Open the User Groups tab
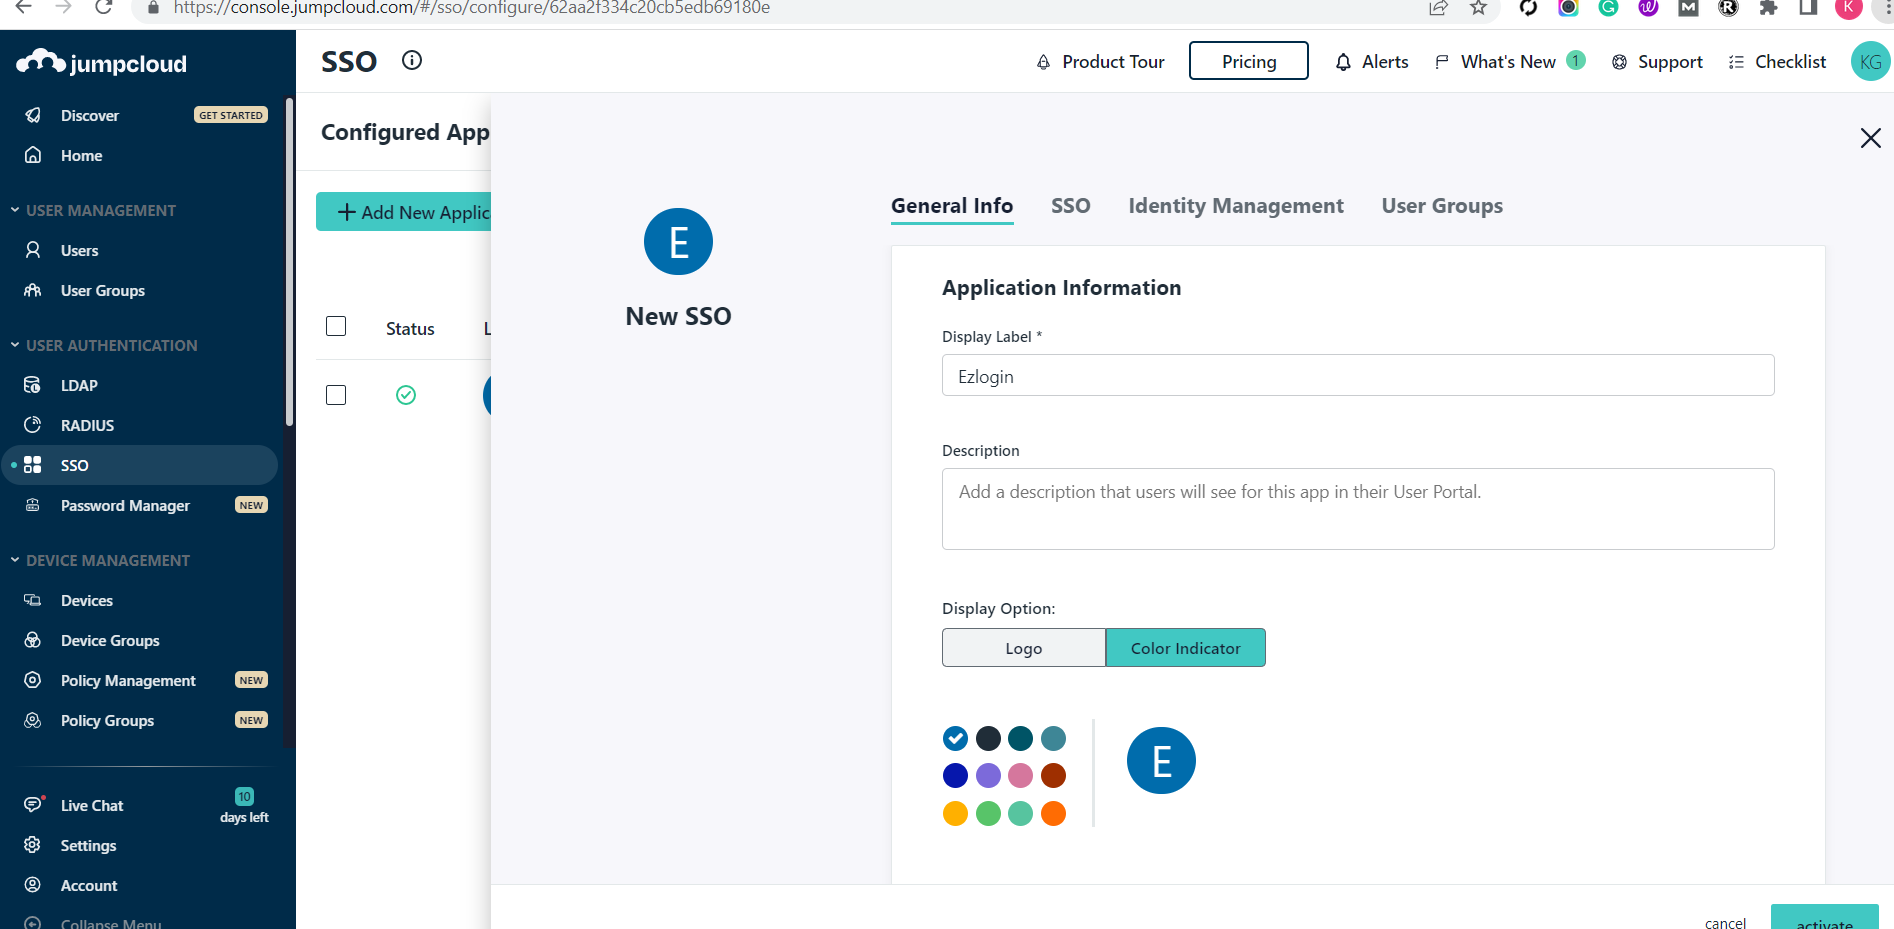This screenshot has height=929, width=1894. pos(1442,206)
